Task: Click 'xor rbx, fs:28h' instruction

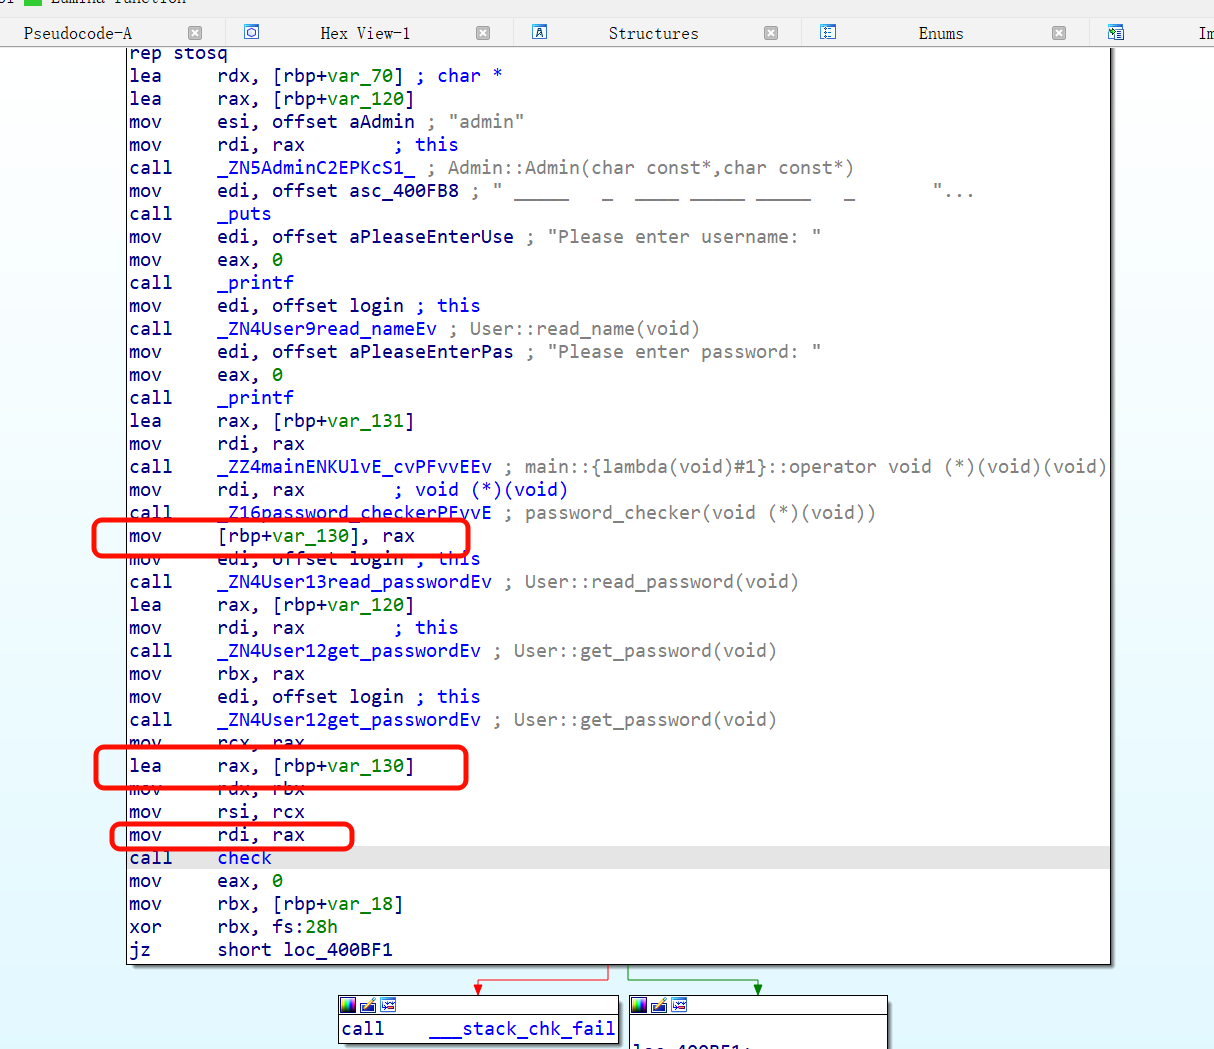Action: [x=234, y=926]
